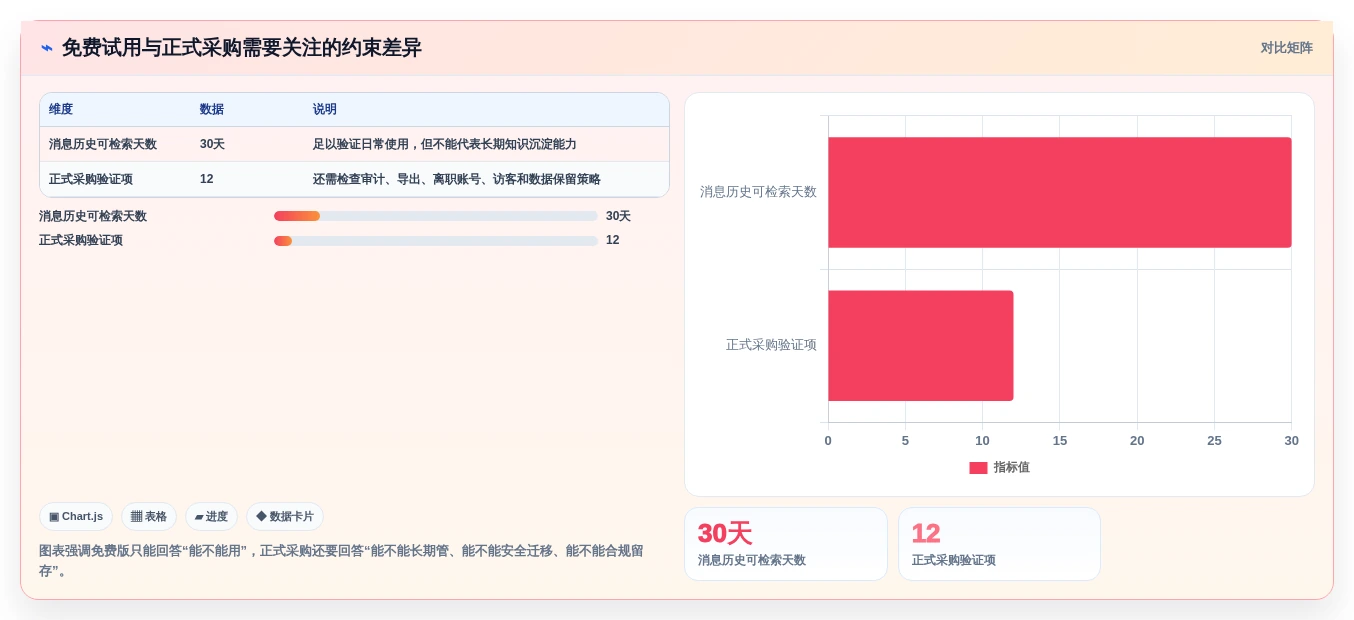Click the 对比矩阵 label
1354x620 pixels.
pos(1286,48)
